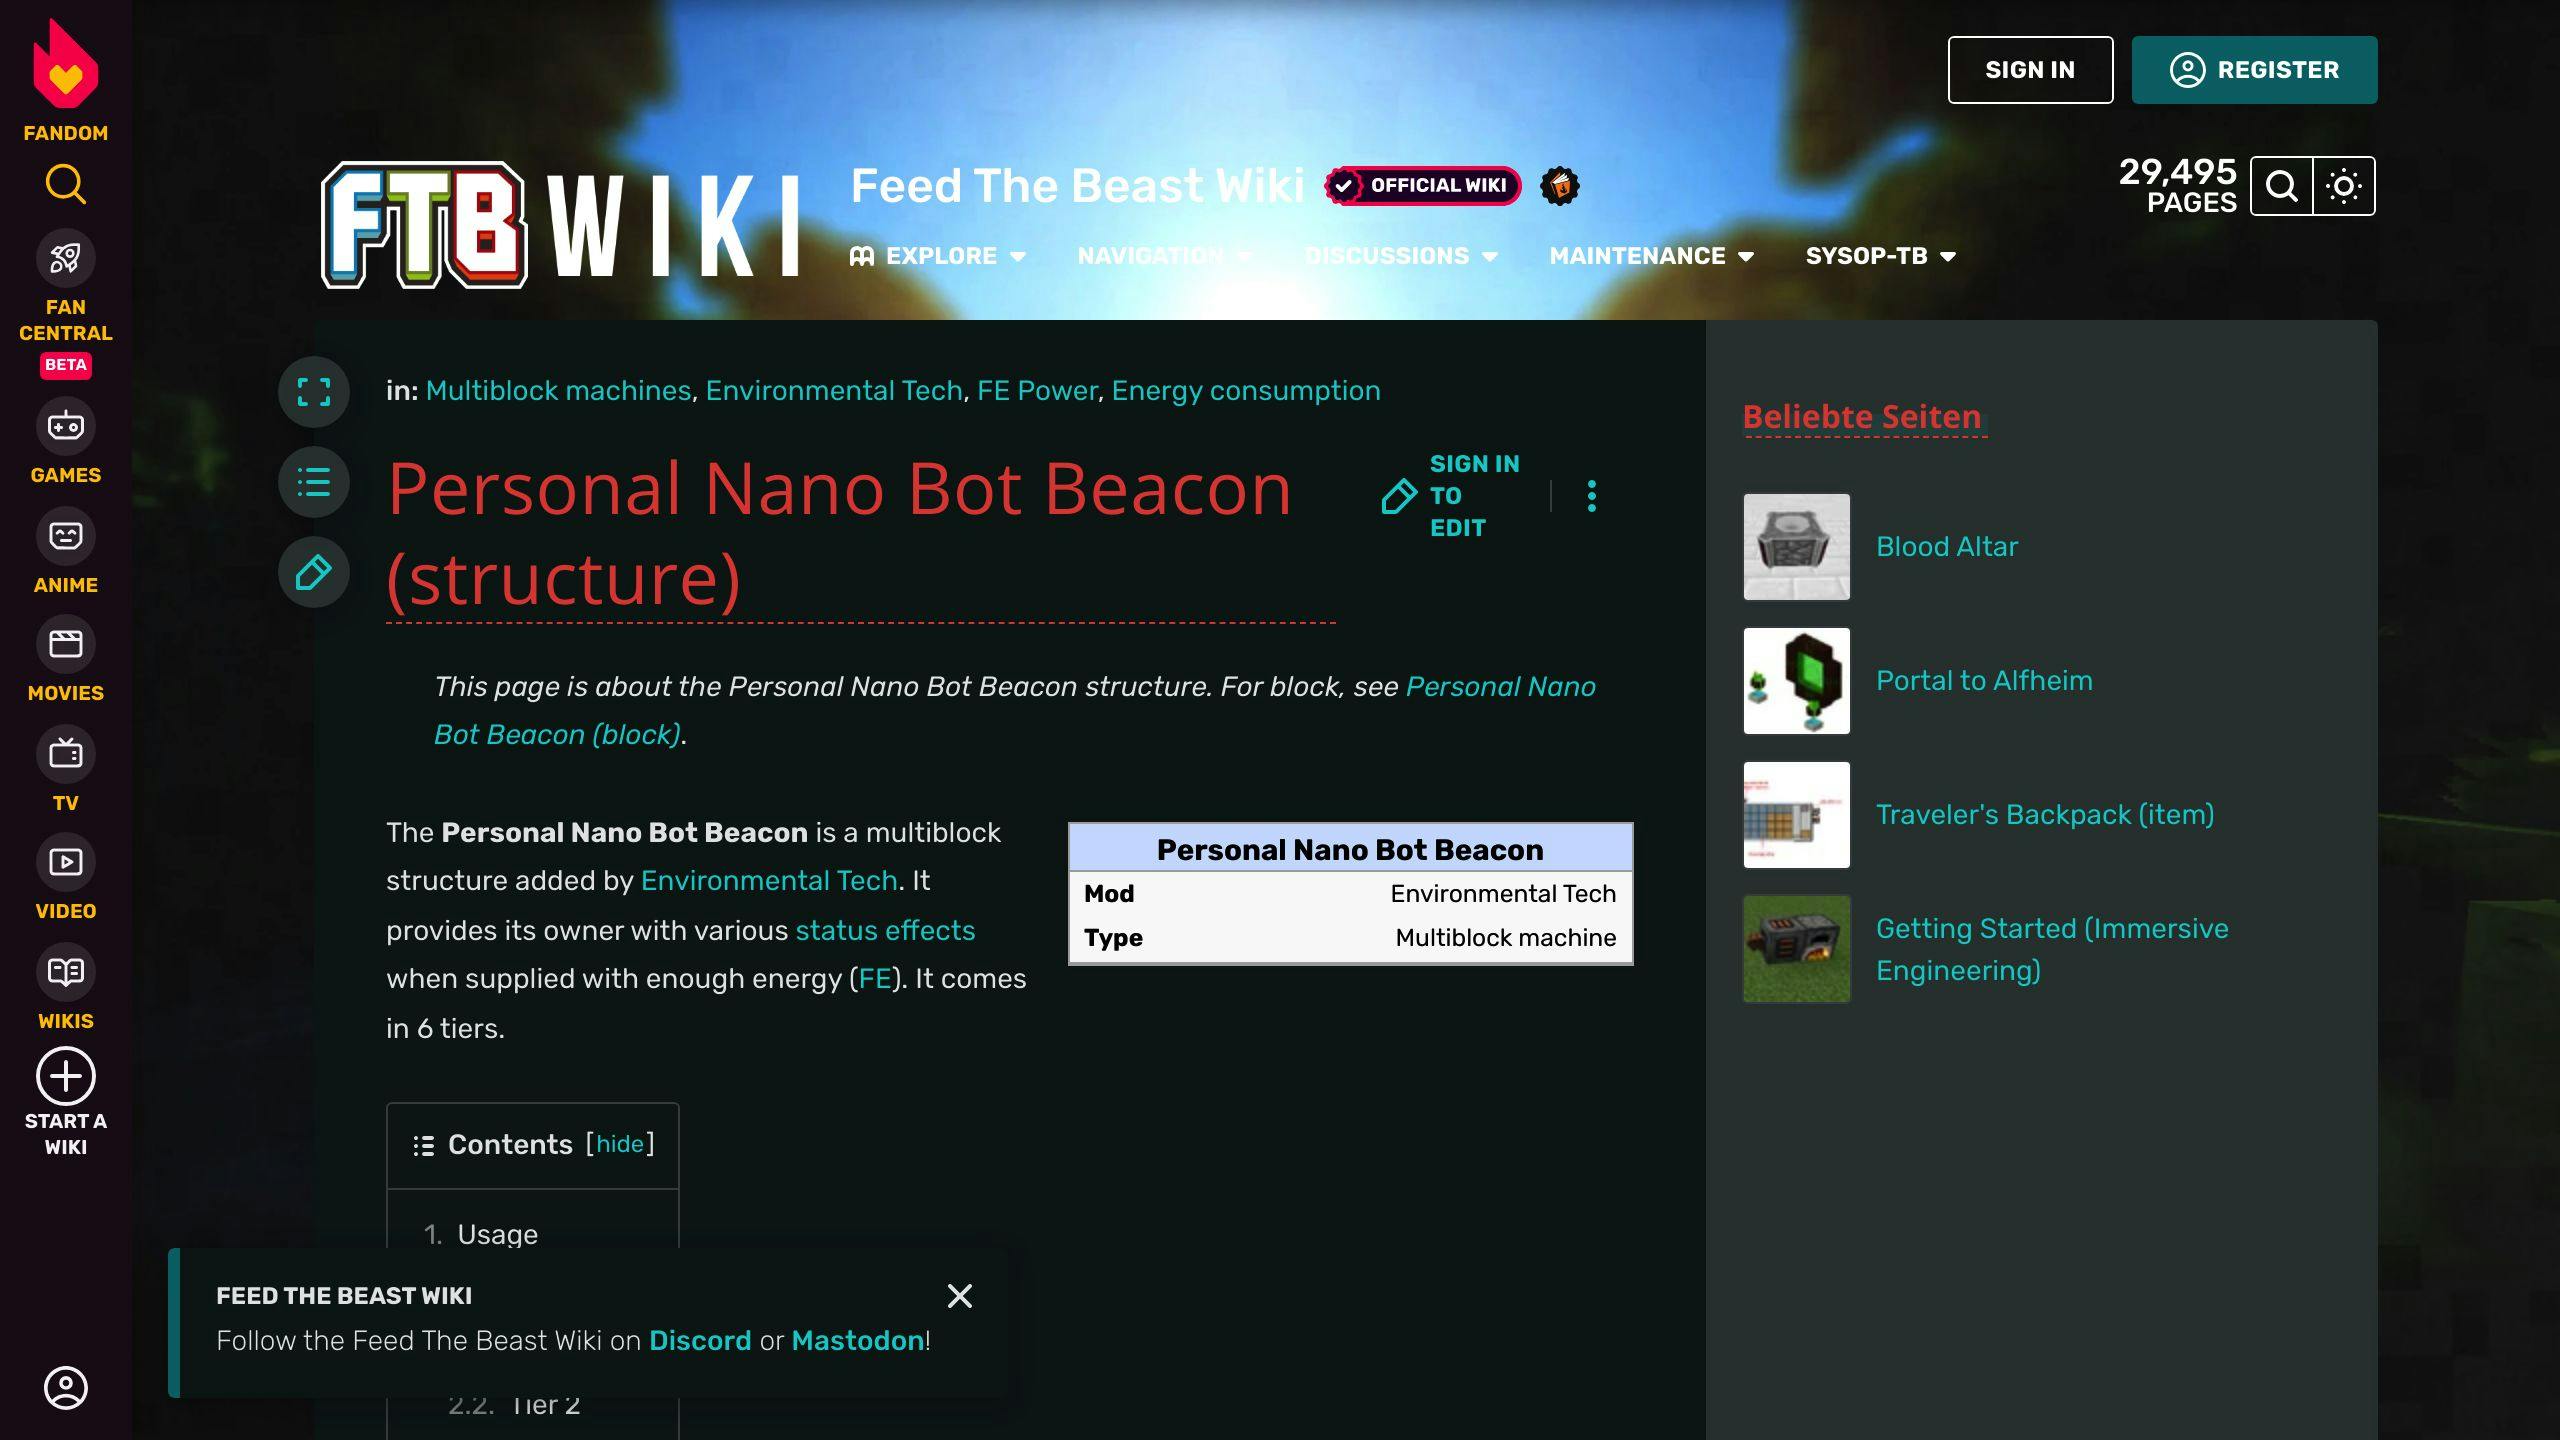Image resolution: width=2560 pixels, height=1440 pixels.
Task: Open the Traveler's Backpack thumbnail
Action: [1797, 815]
